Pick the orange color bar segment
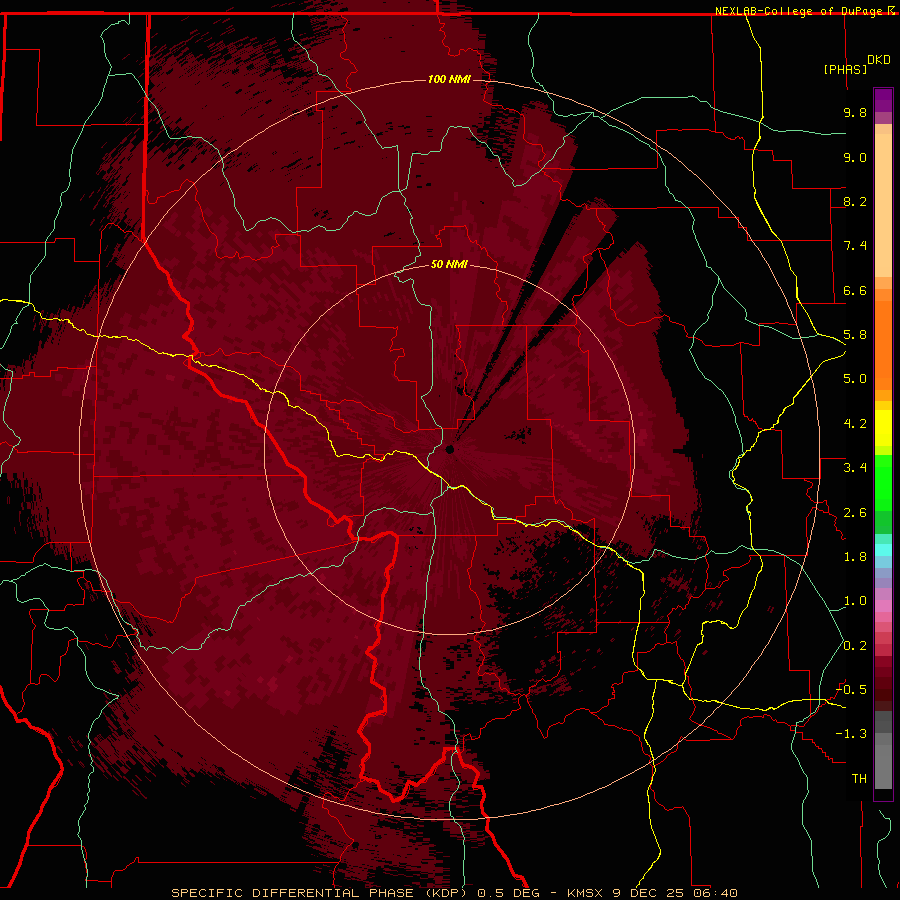 (883, 345)
